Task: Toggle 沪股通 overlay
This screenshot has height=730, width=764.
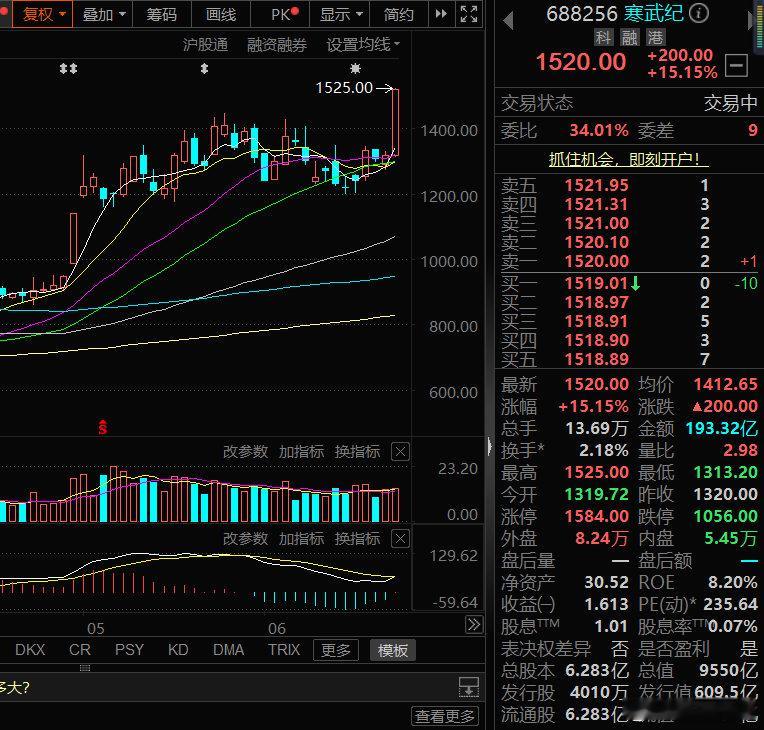Action: tap(205, 45)
